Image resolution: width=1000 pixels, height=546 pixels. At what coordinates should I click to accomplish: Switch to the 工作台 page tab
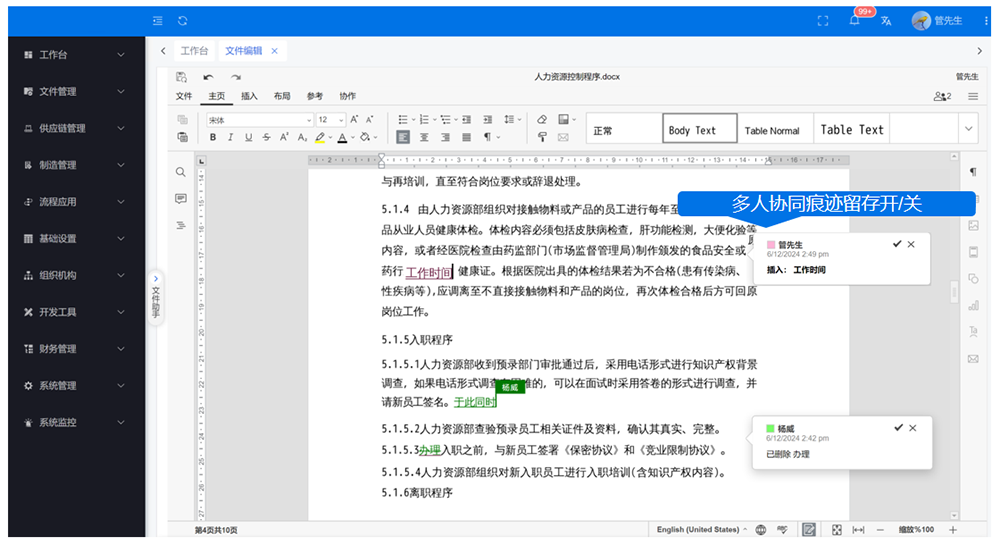[194, 51]
